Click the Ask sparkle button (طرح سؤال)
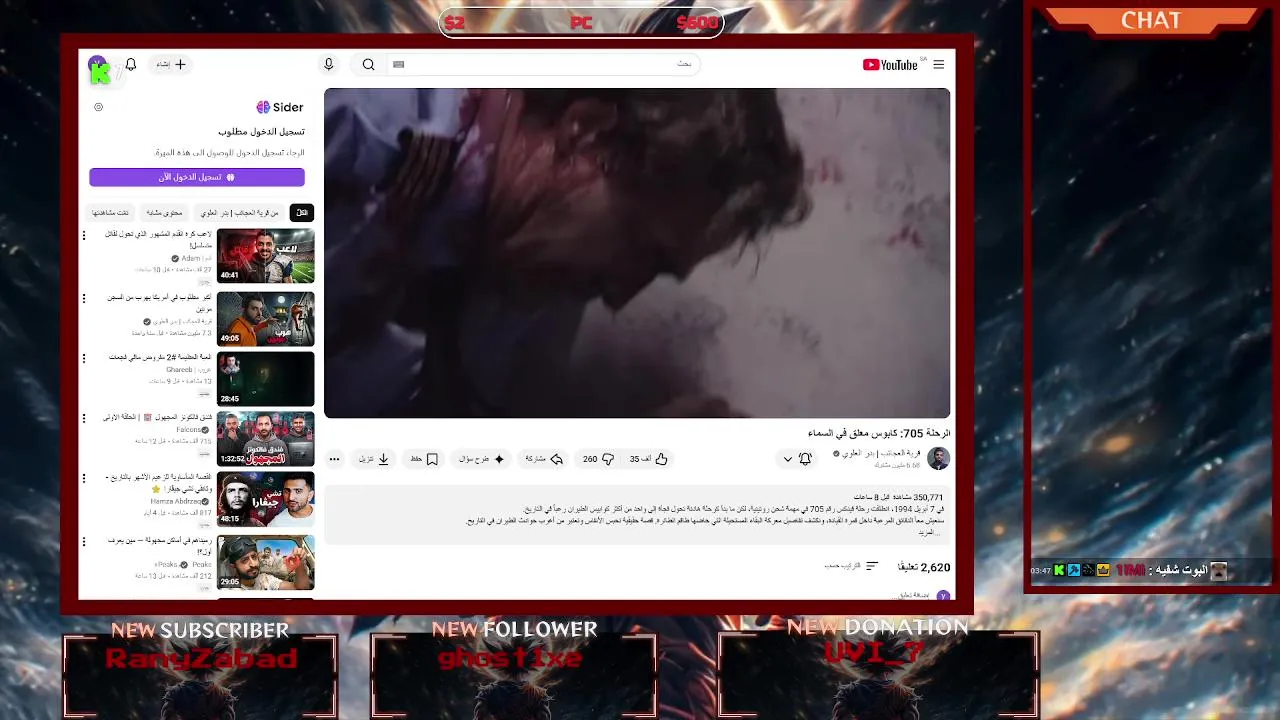This screenshot has height=720, width=1280. (x=482, y=459)
